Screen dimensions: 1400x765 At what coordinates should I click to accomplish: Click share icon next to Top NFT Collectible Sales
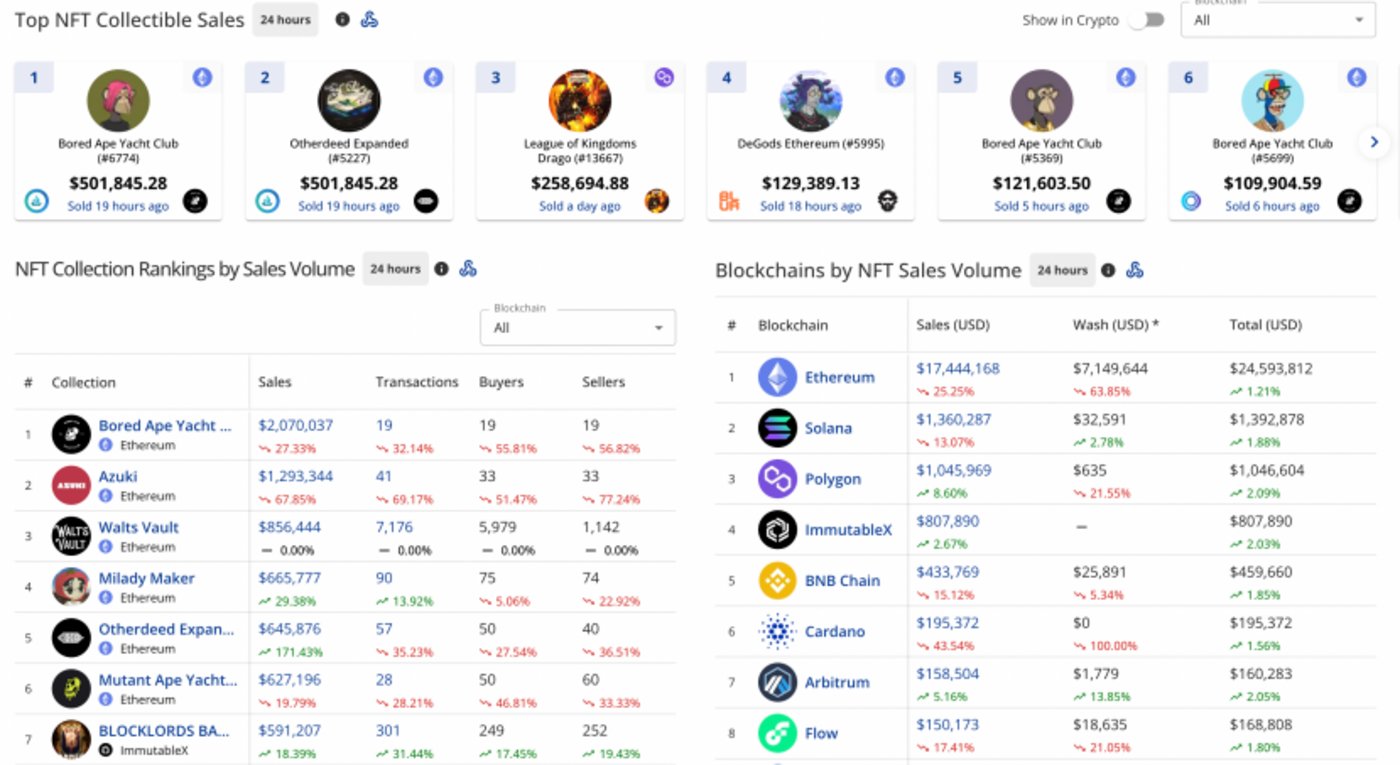(x=370, y=20)
